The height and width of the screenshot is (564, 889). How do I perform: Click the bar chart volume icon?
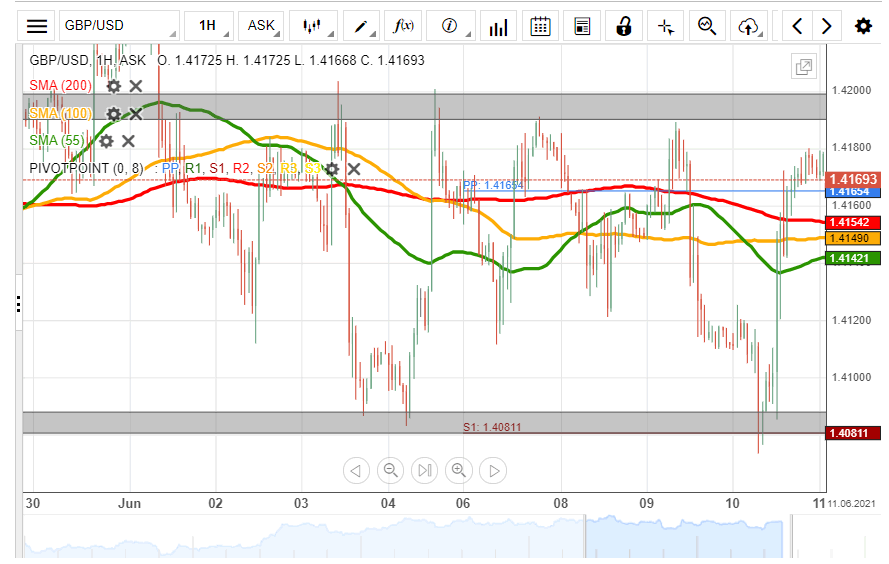pyautogui.click(x=498, y=26)
